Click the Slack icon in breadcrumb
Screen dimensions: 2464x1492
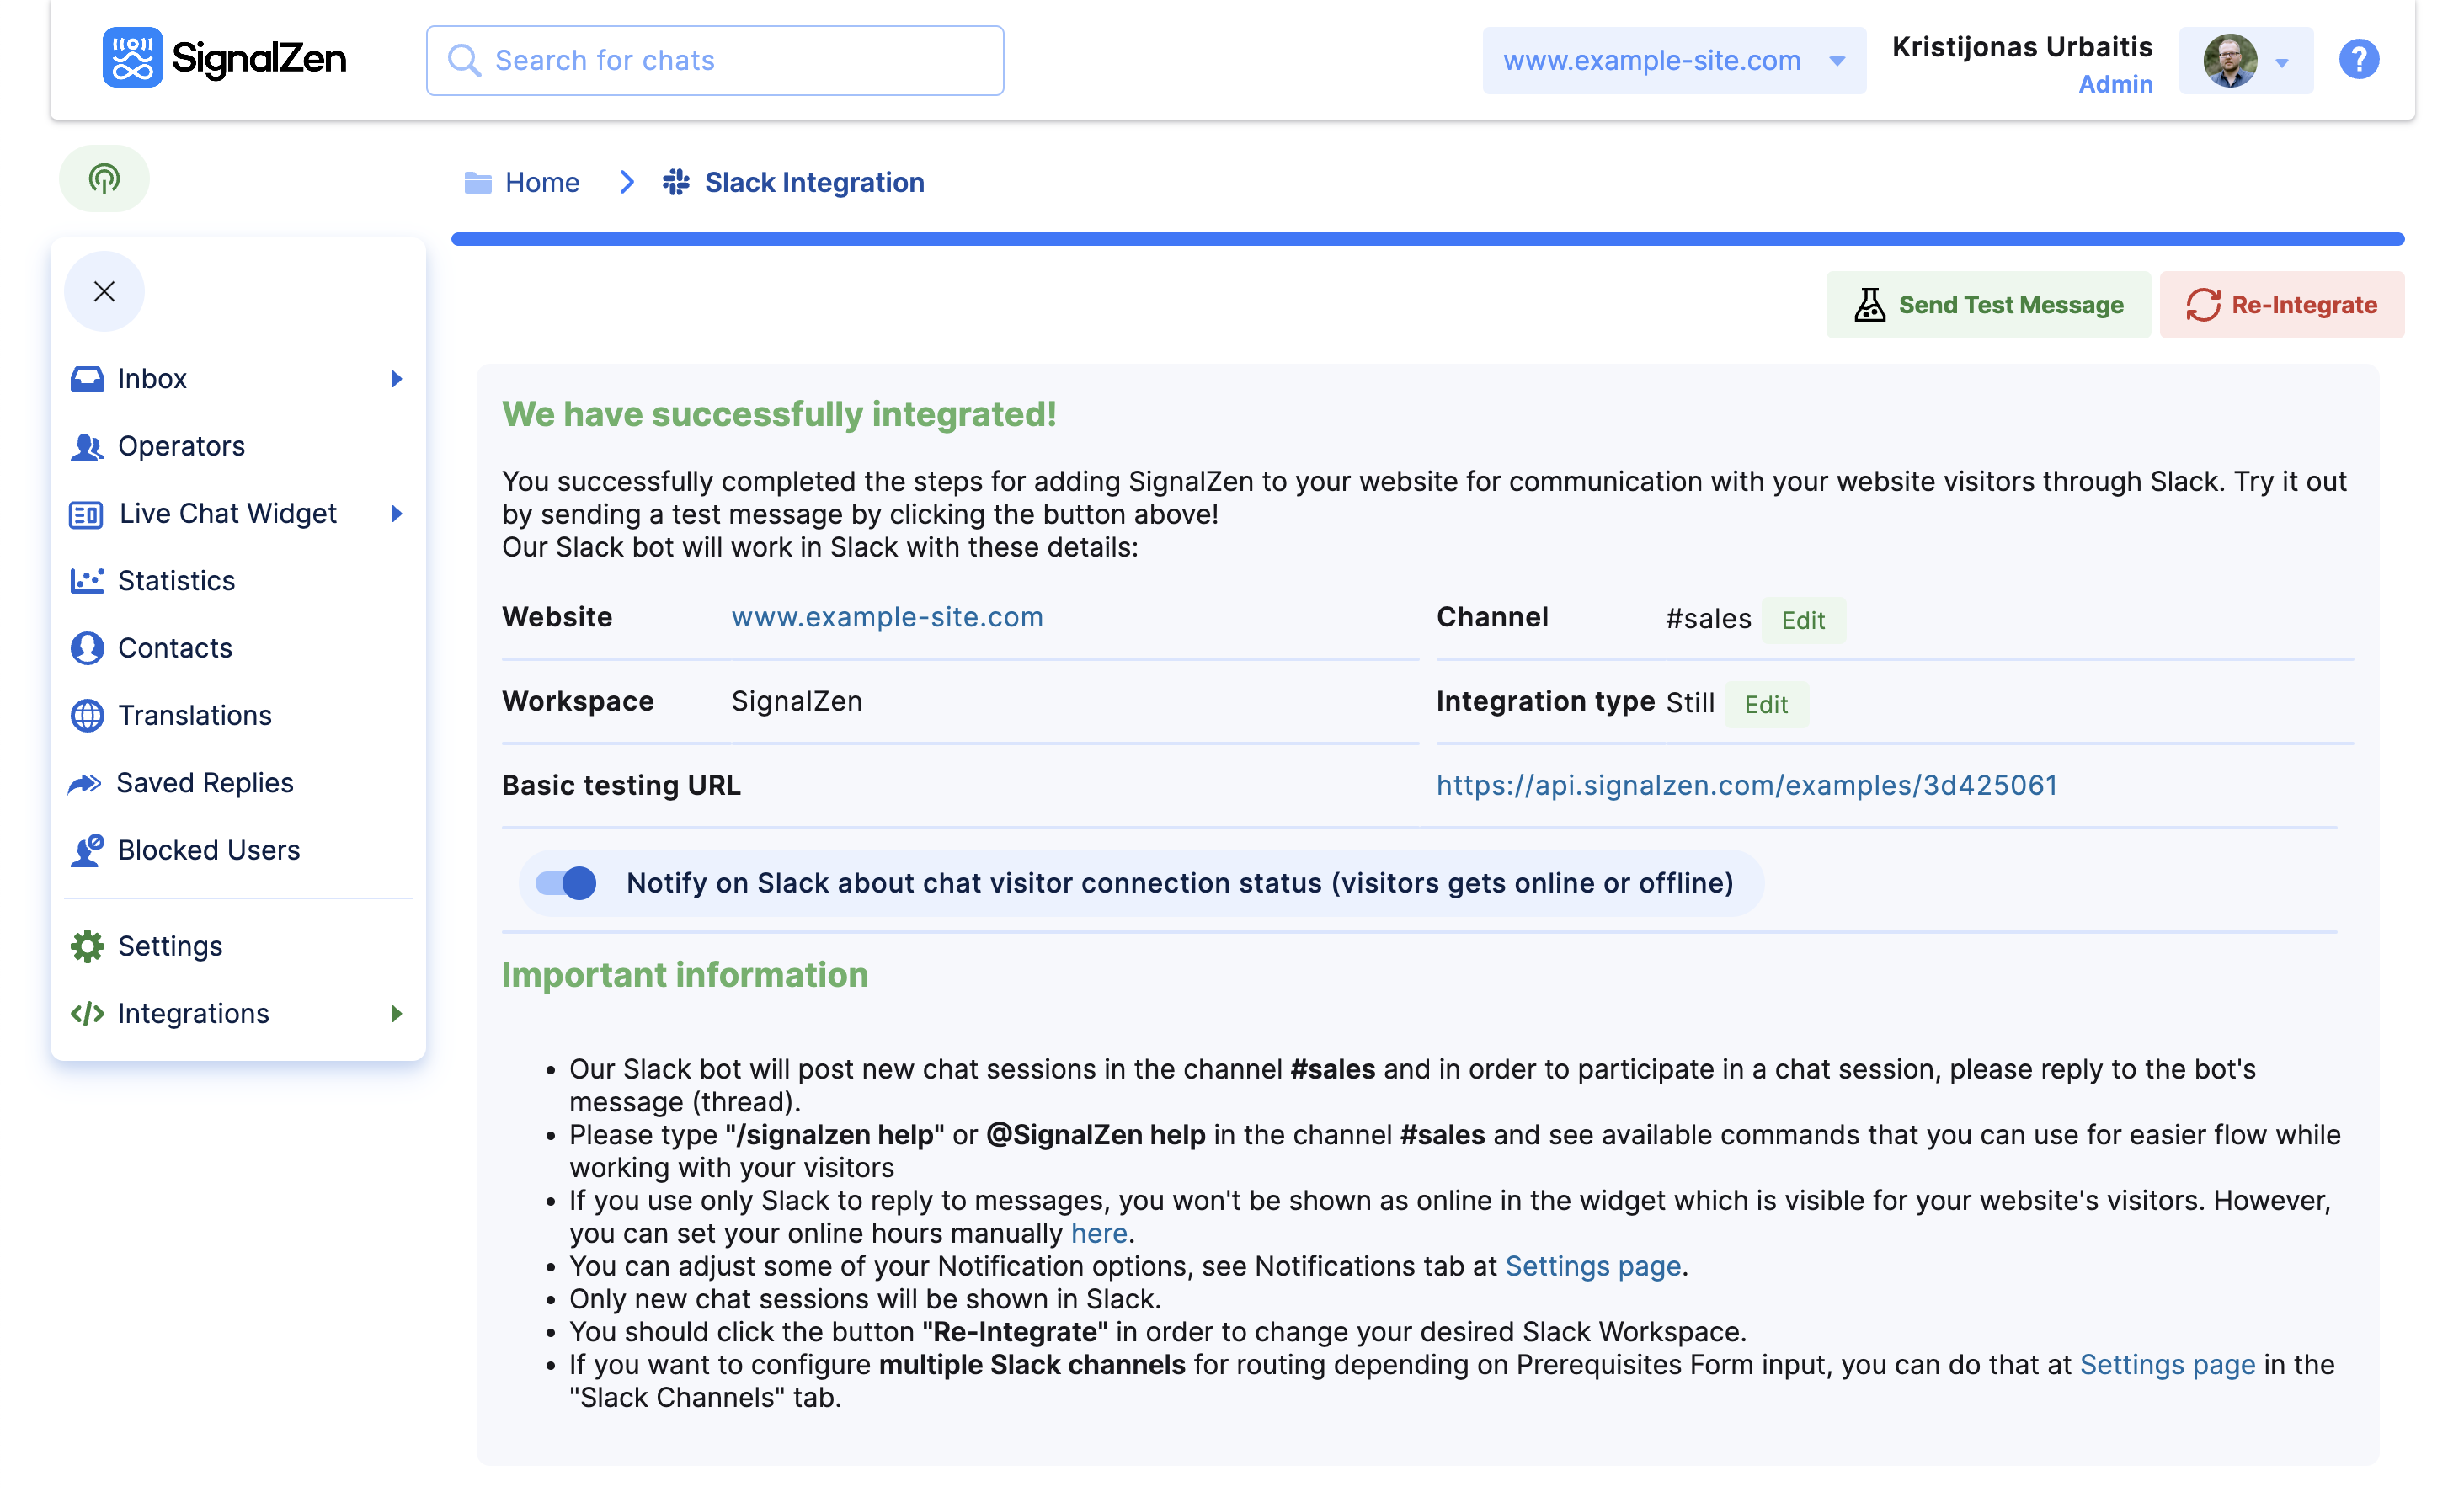point(676,182)
